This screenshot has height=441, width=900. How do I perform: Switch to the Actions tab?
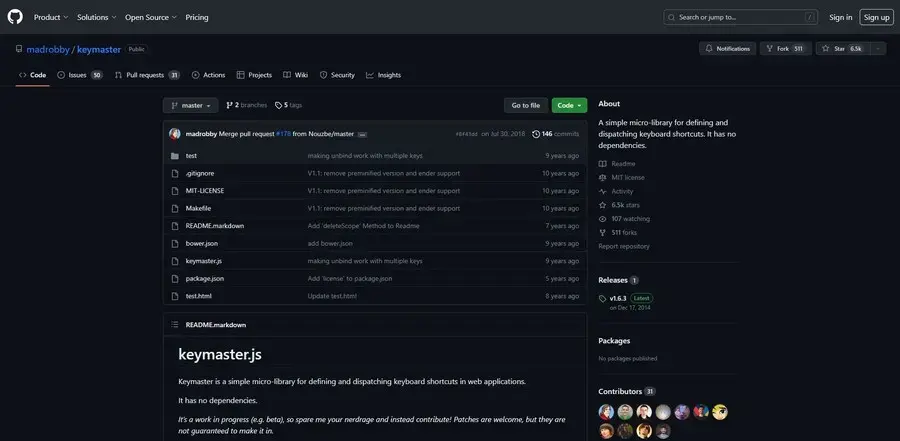coord(208,75)
